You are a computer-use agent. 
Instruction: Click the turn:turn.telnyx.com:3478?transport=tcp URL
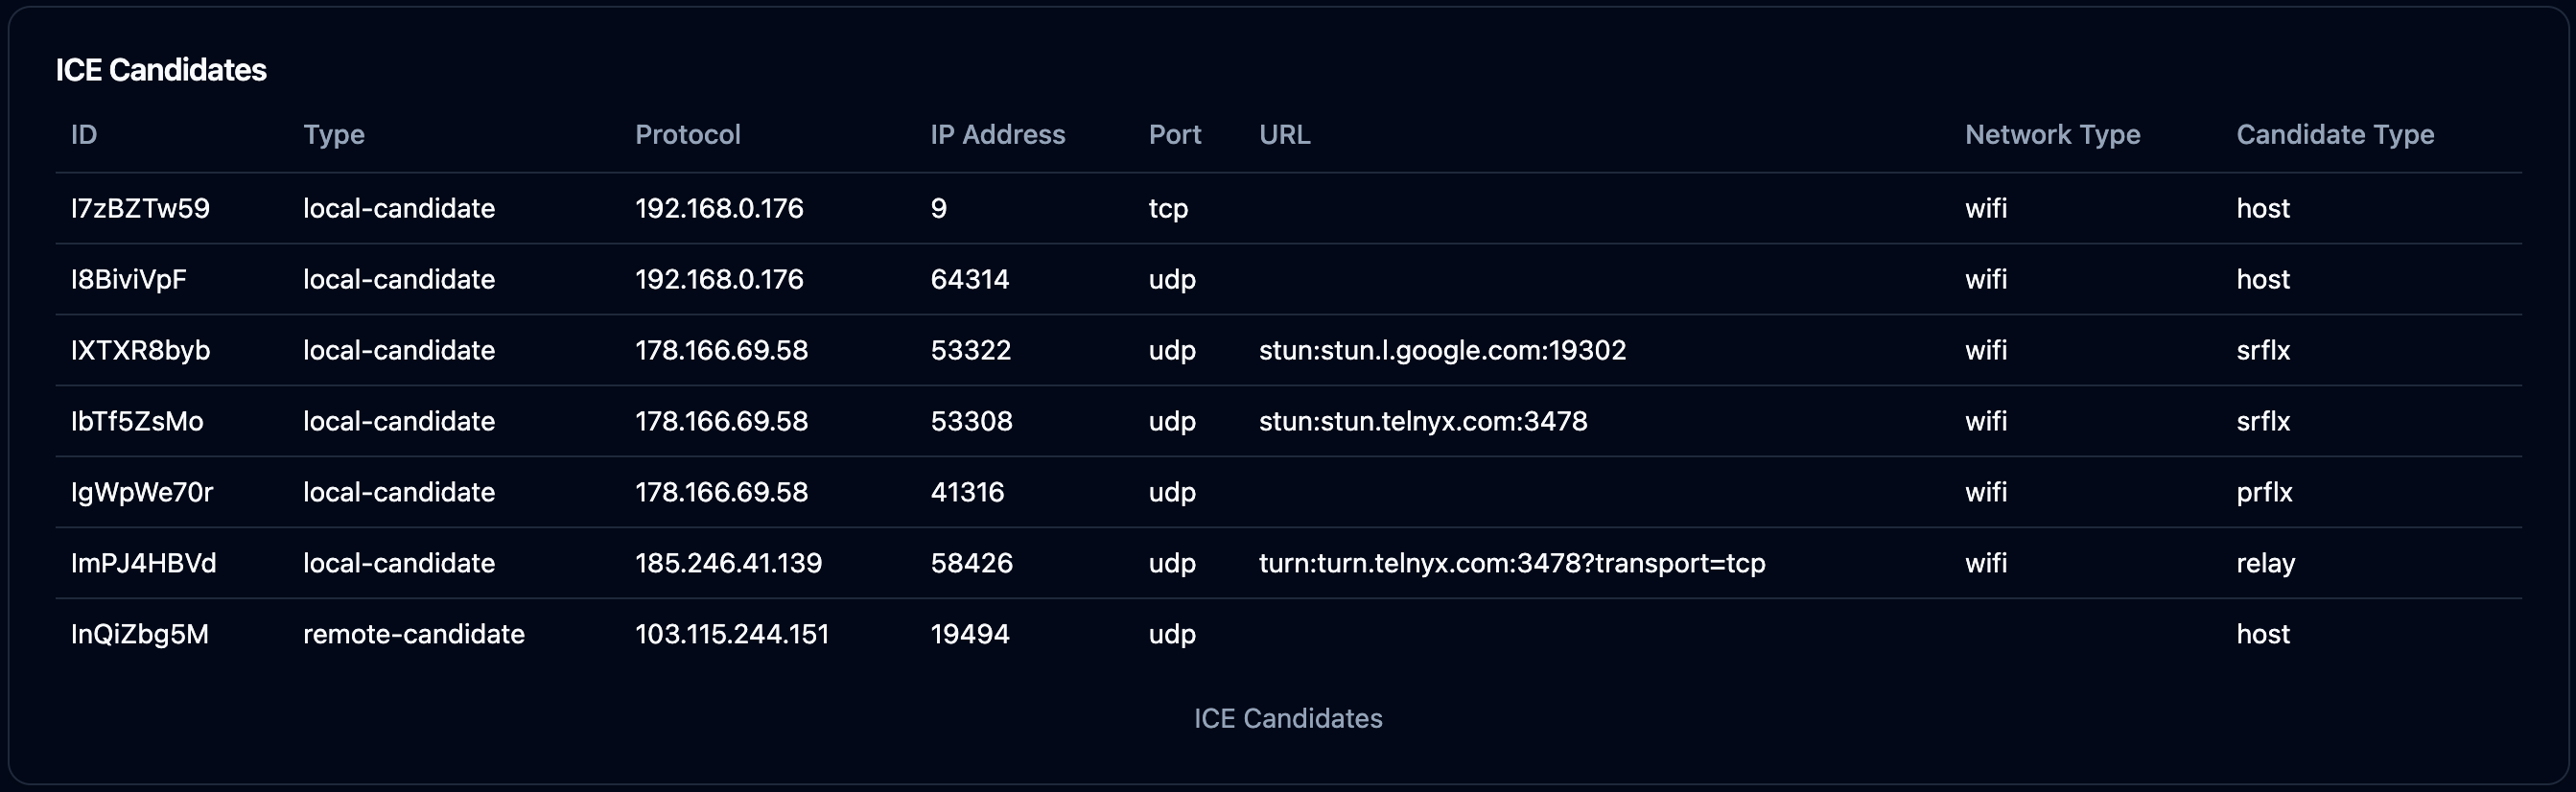pyautogui.click(x=1512, y=563)
